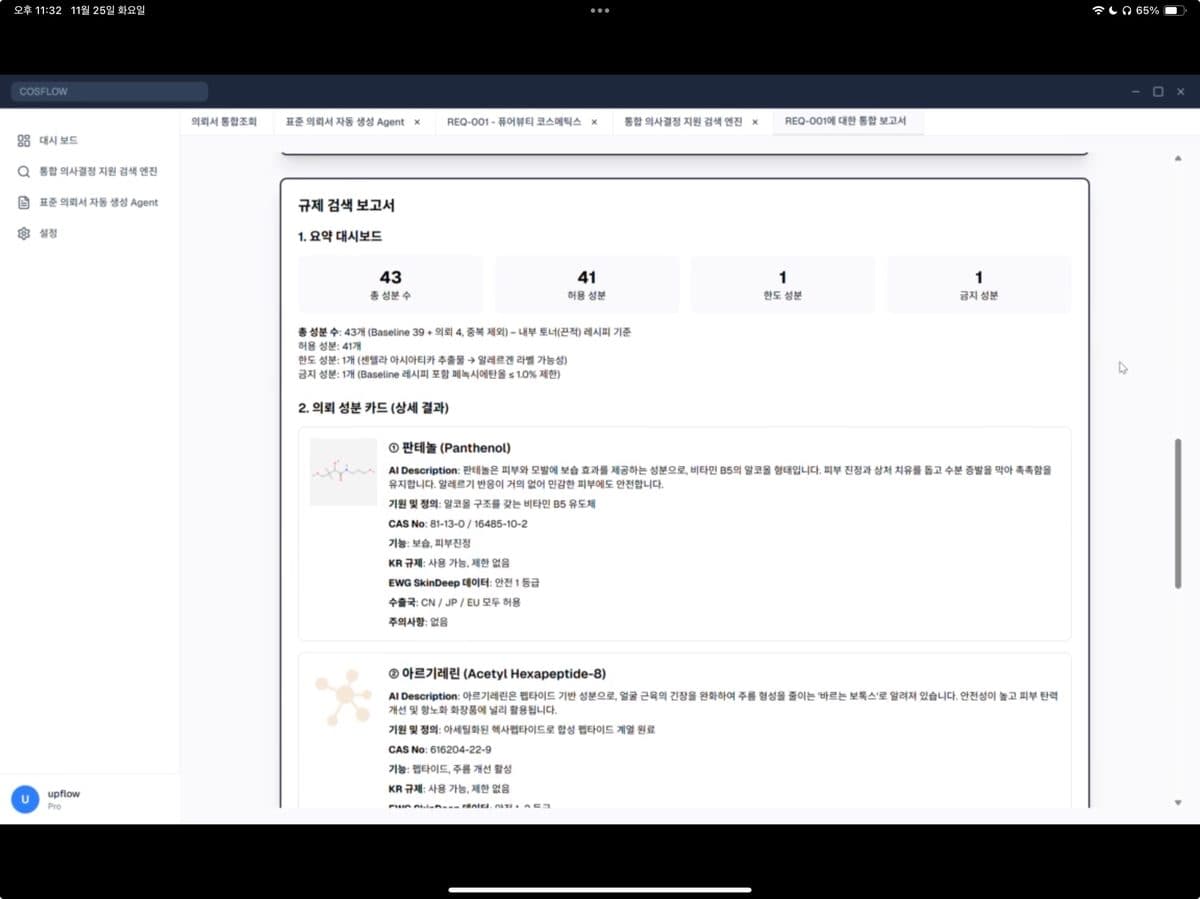
Task: Click the upflow user avatar
Action: (x=25, y=799)
